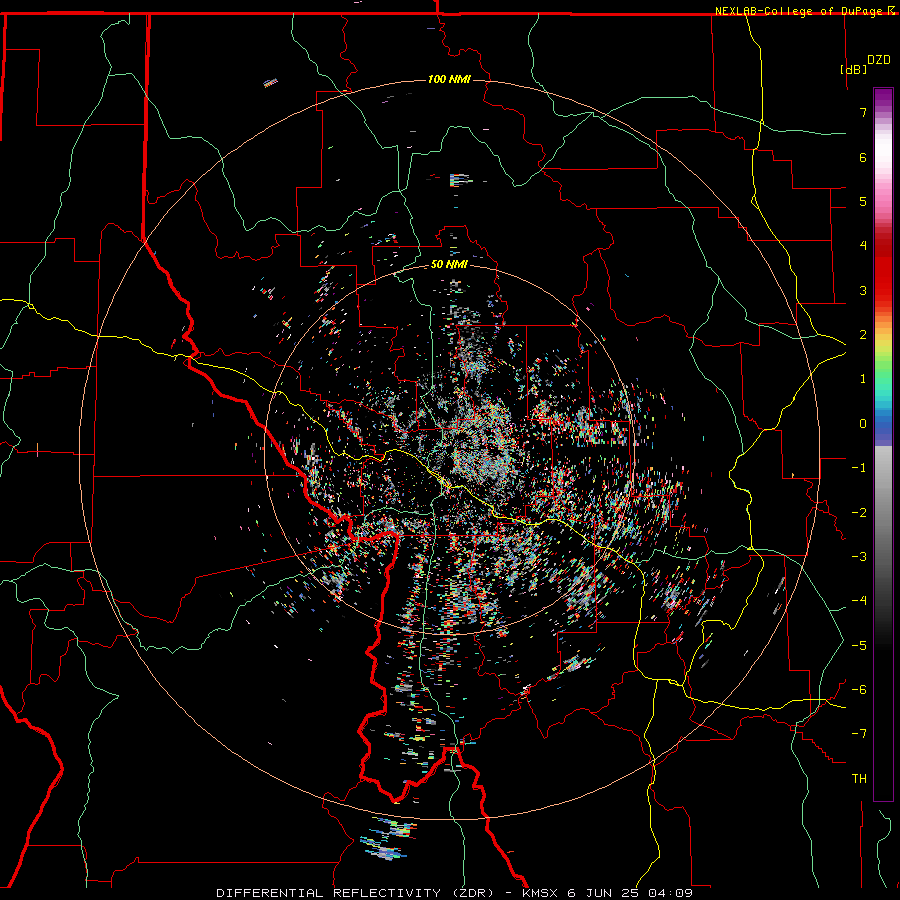Click the -5 value on color scale
The height and width of the screenshot is (900, 900).
pyautogui.click(x=859, y=646)
